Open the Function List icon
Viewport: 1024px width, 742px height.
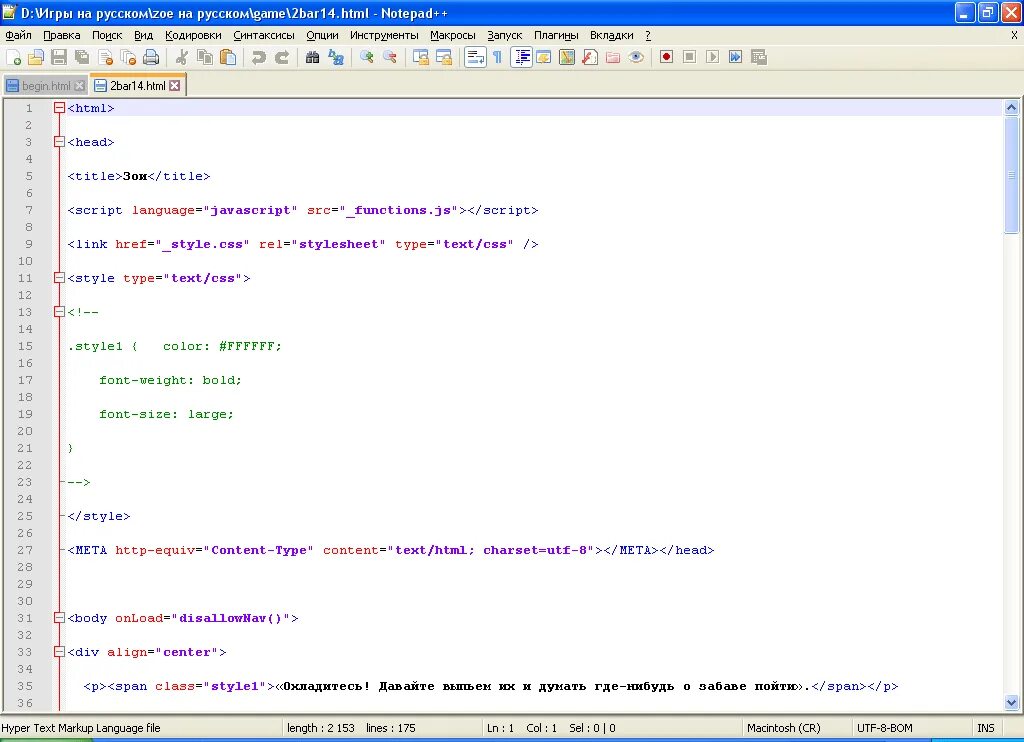coord(590,57)
